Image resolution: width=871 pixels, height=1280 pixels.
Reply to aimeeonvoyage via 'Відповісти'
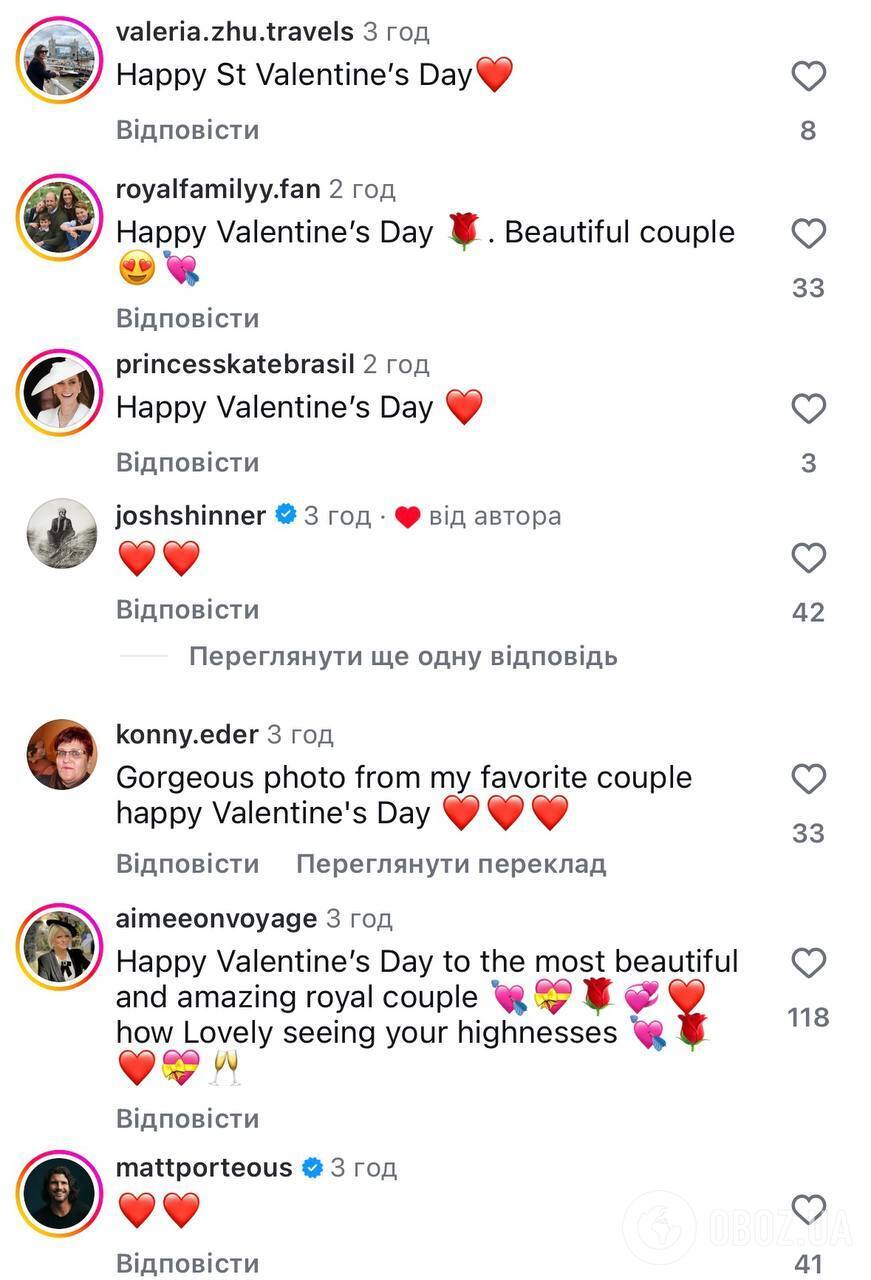187,1118
